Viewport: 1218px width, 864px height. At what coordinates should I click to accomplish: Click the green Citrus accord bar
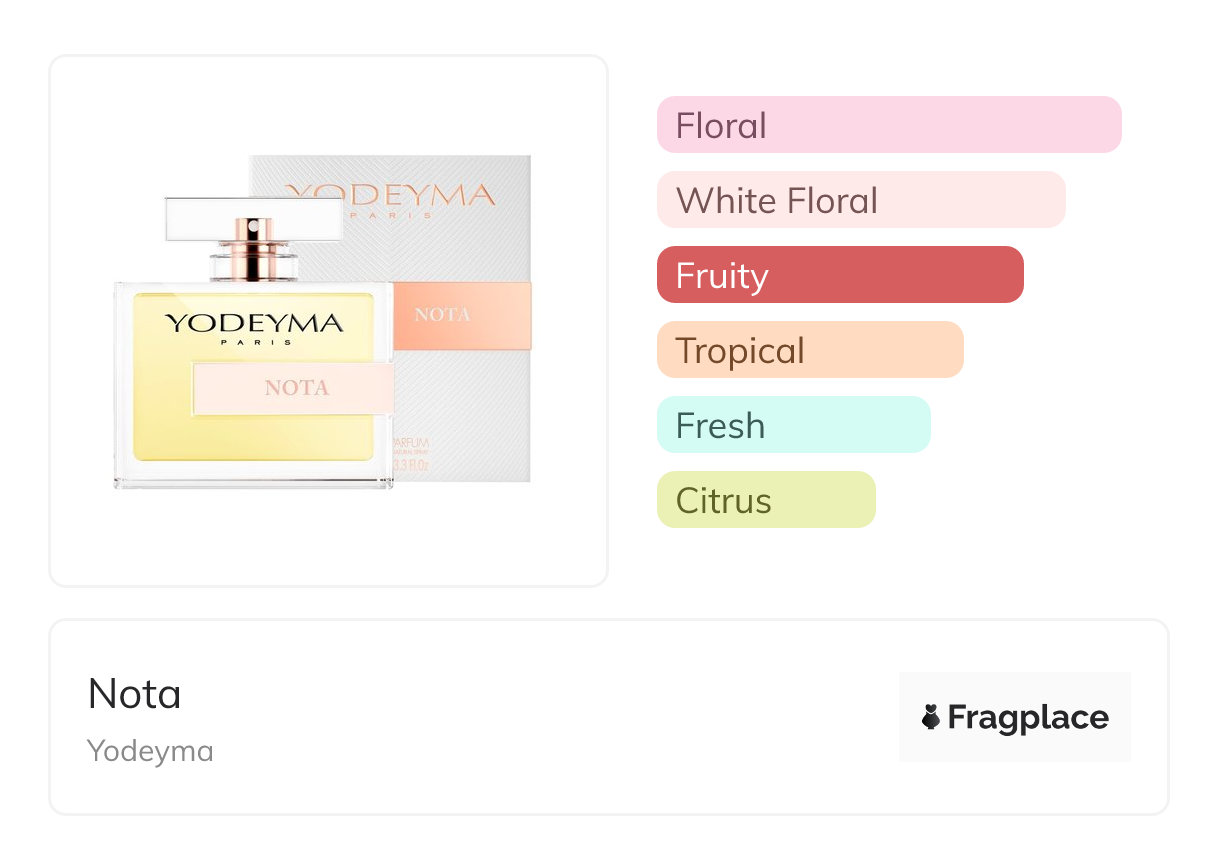[766, 500]
